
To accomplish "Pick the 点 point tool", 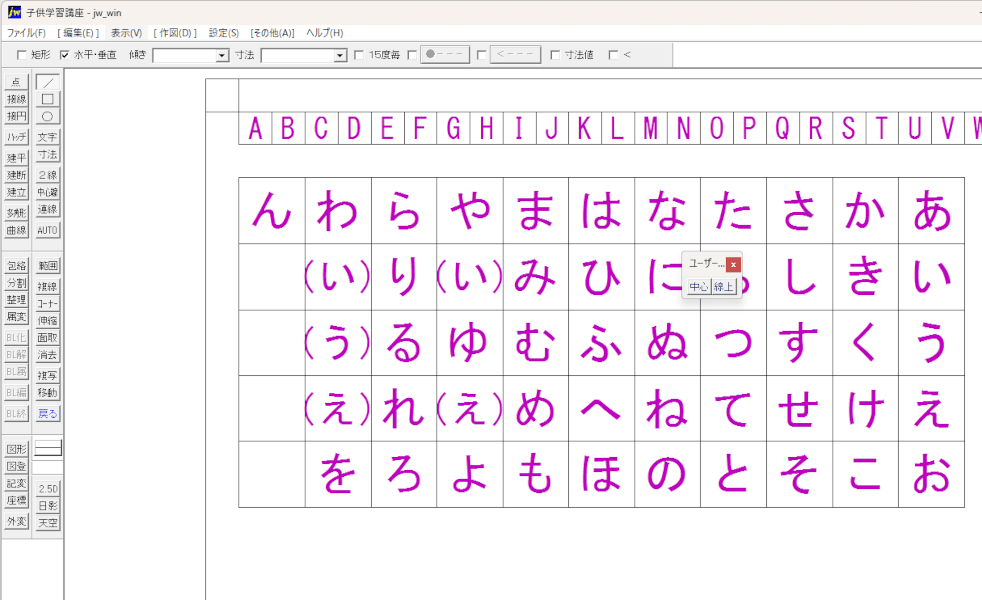I will pyautogui.click(x=16, y=82).
